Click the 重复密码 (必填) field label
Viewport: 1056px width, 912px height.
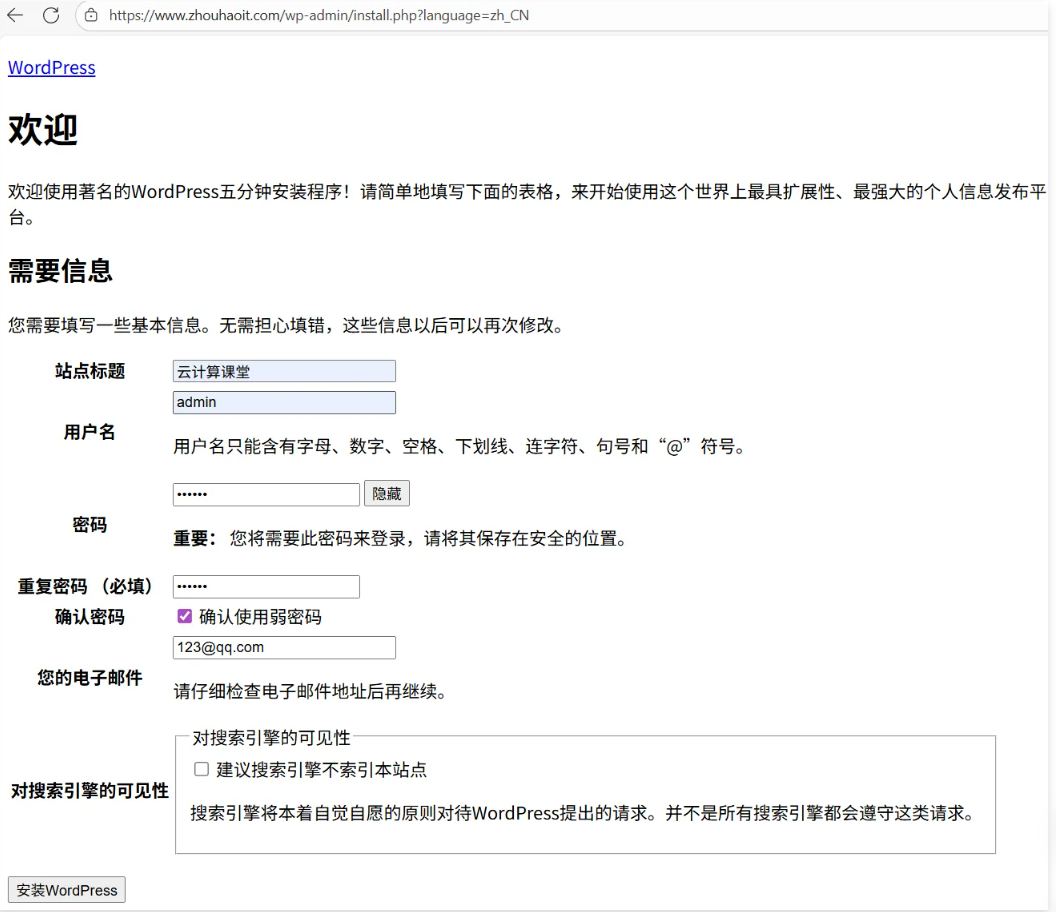tap(86, 587)
